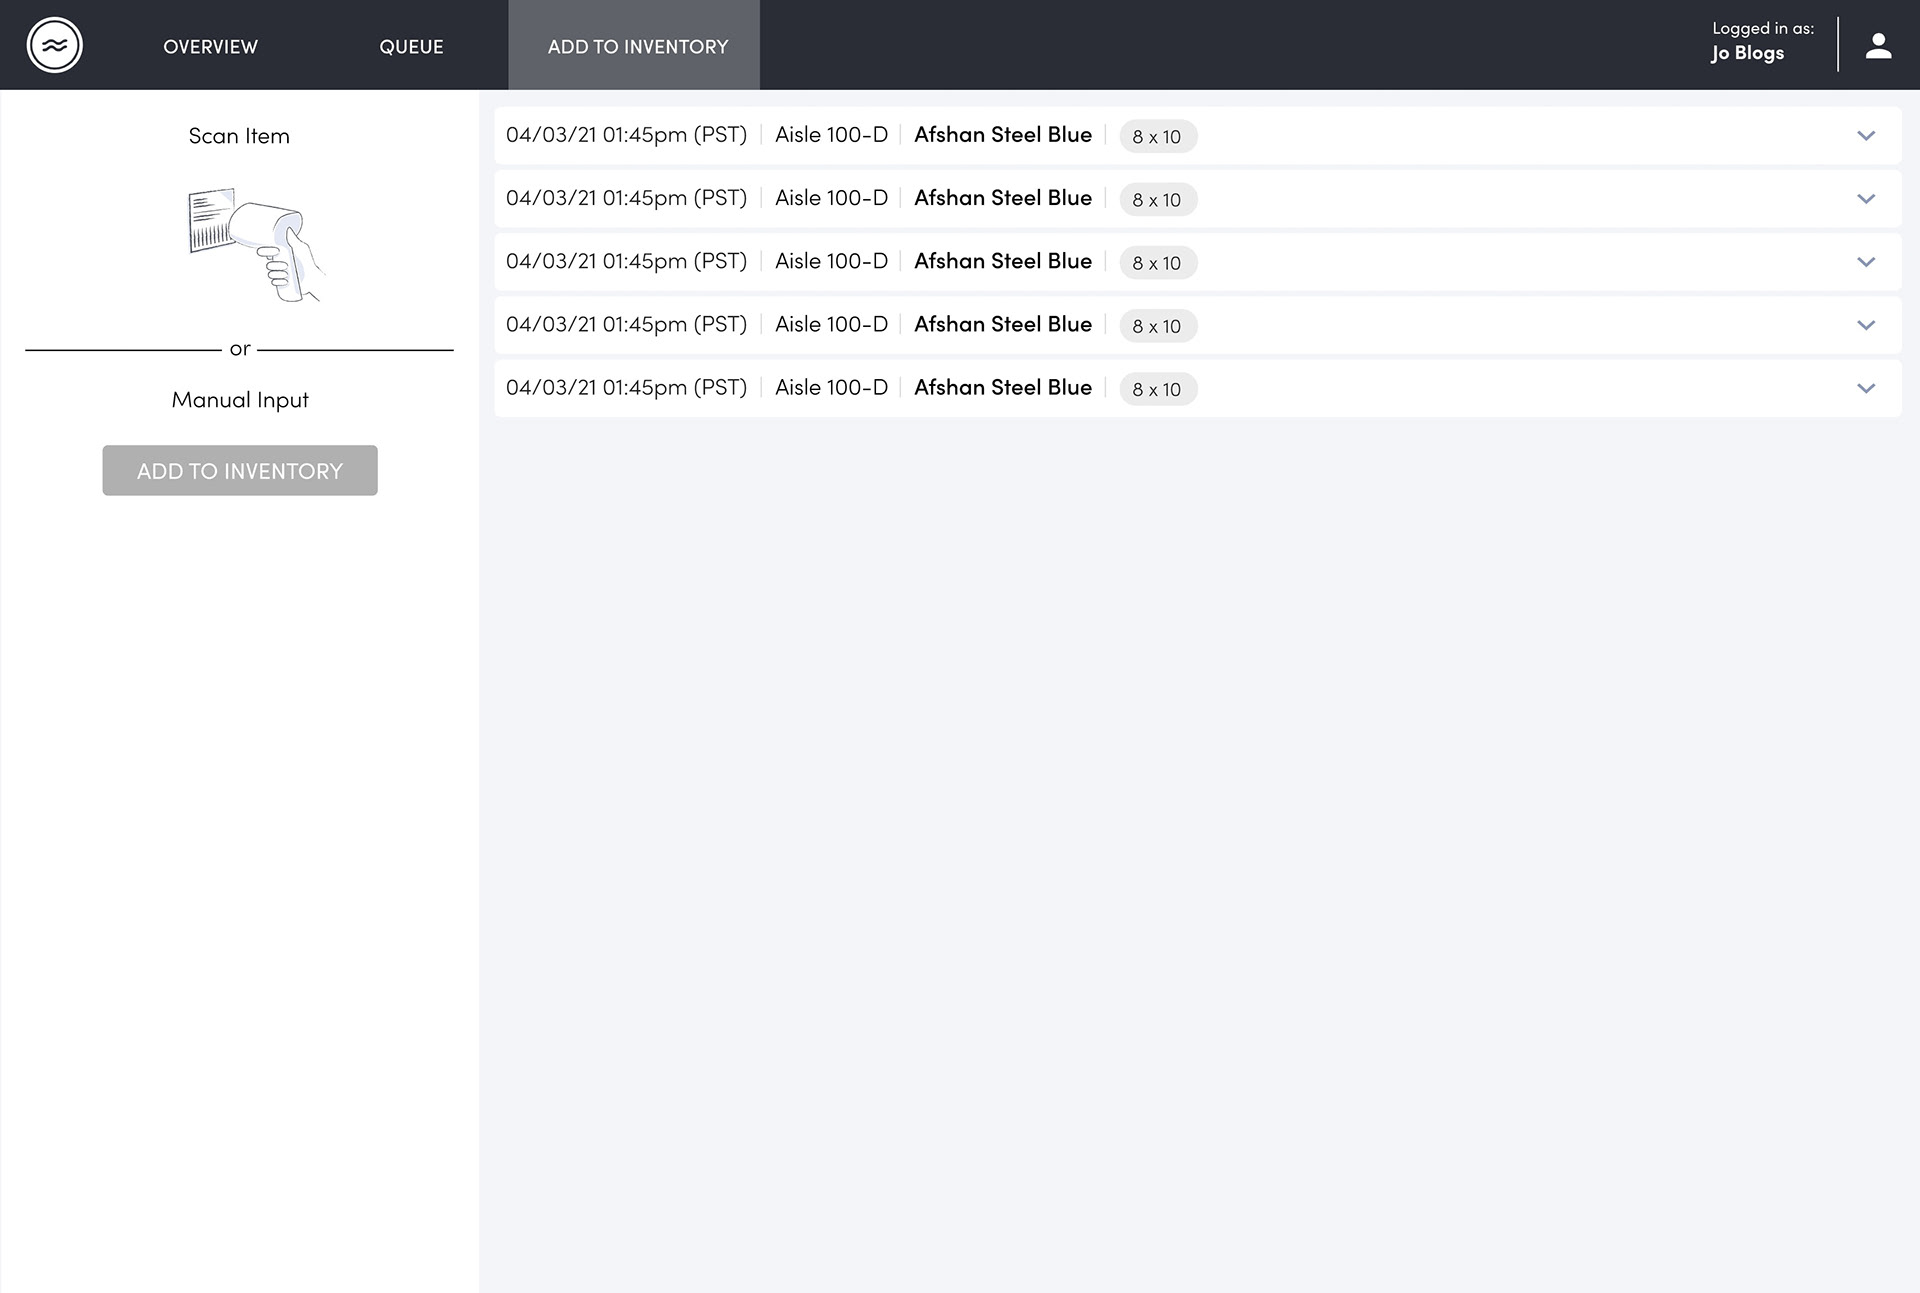Go to the Overview tab
1920x1293 pixels.
210,46
